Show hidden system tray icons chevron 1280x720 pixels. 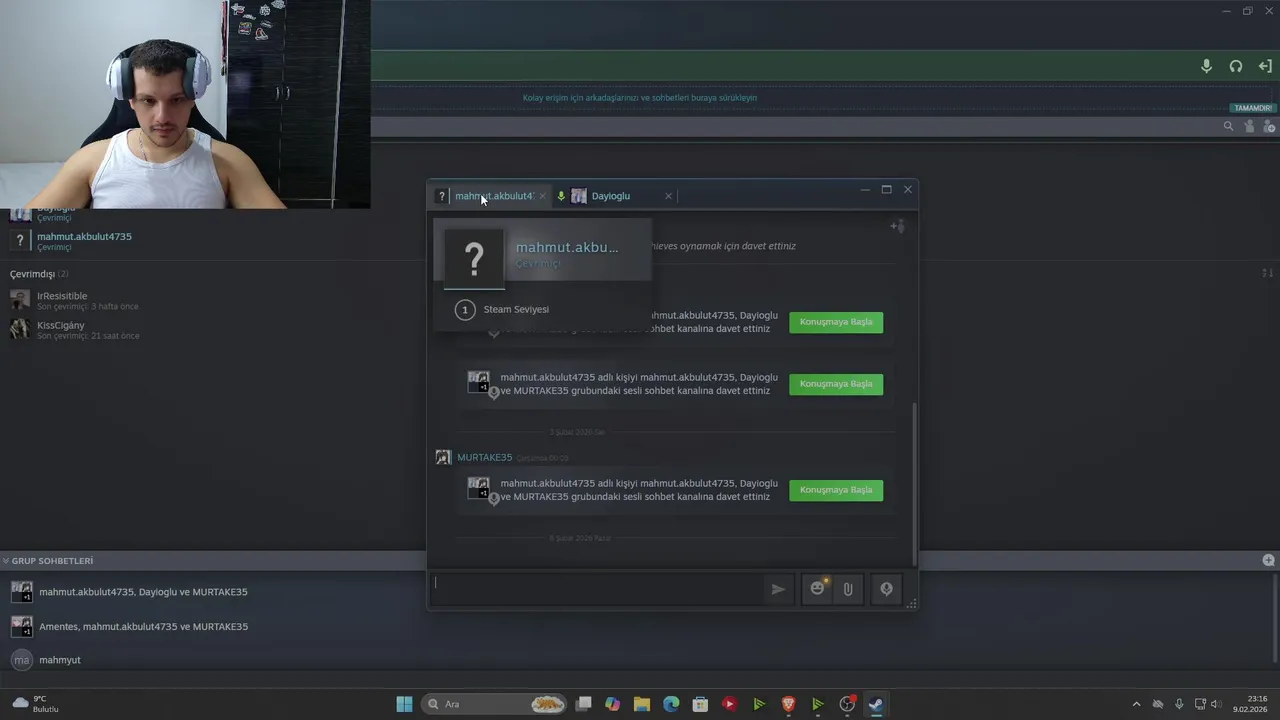pos(1136,704)
